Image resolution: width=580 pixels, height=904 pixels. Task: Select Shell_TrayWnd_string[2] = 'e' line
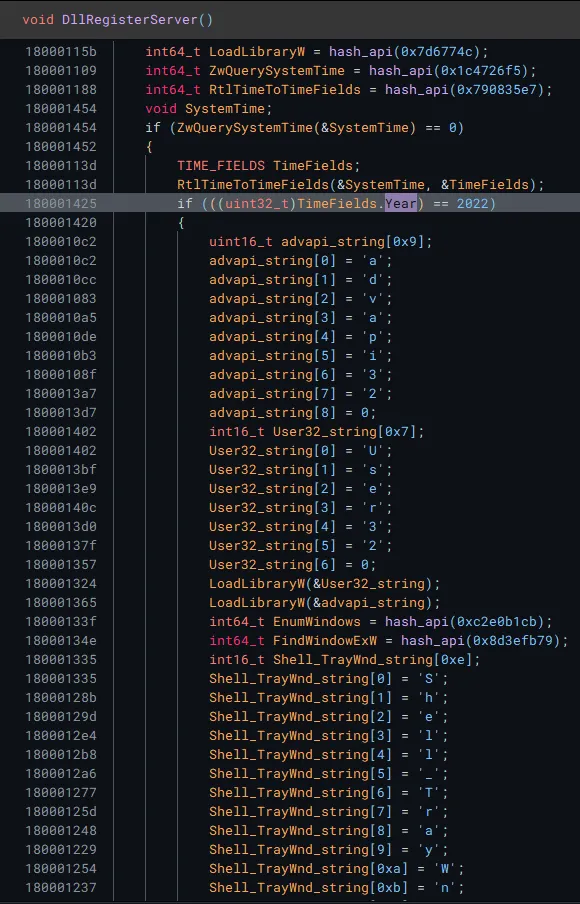click(x=329, y=717)
